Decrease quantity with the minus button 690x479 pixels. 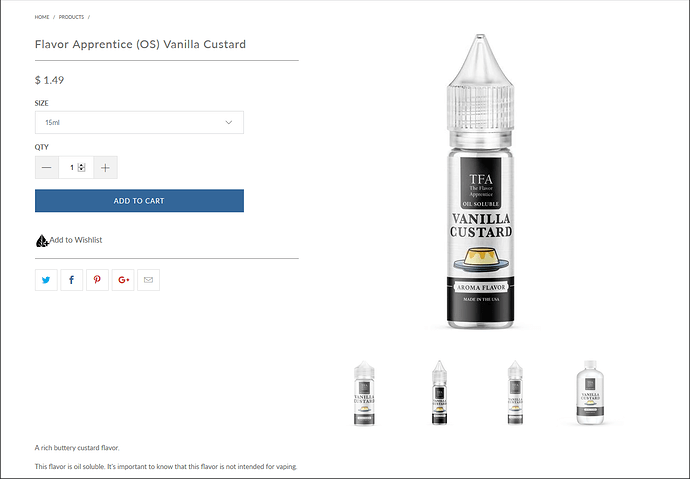(47, 168)
